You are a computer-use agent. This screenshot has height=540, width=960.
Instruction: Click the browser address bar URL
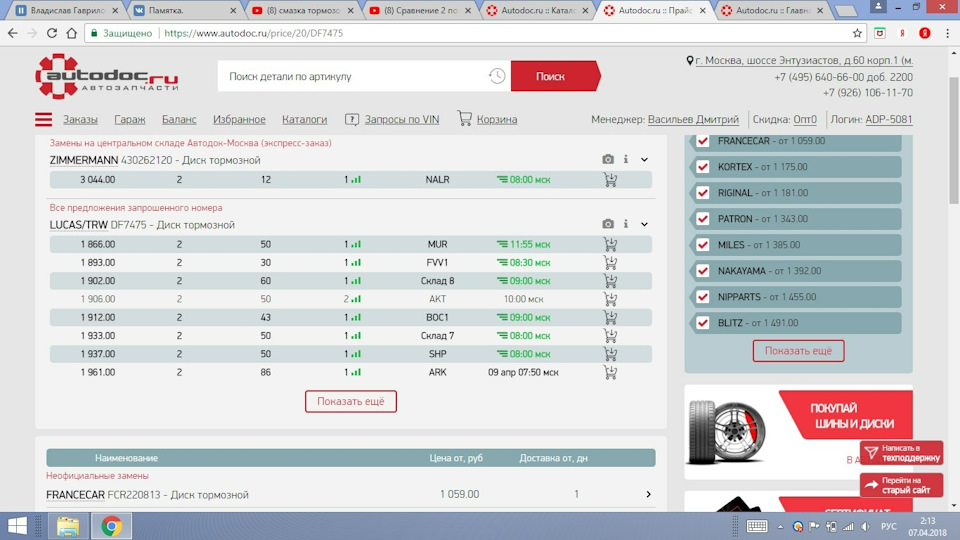253,33
